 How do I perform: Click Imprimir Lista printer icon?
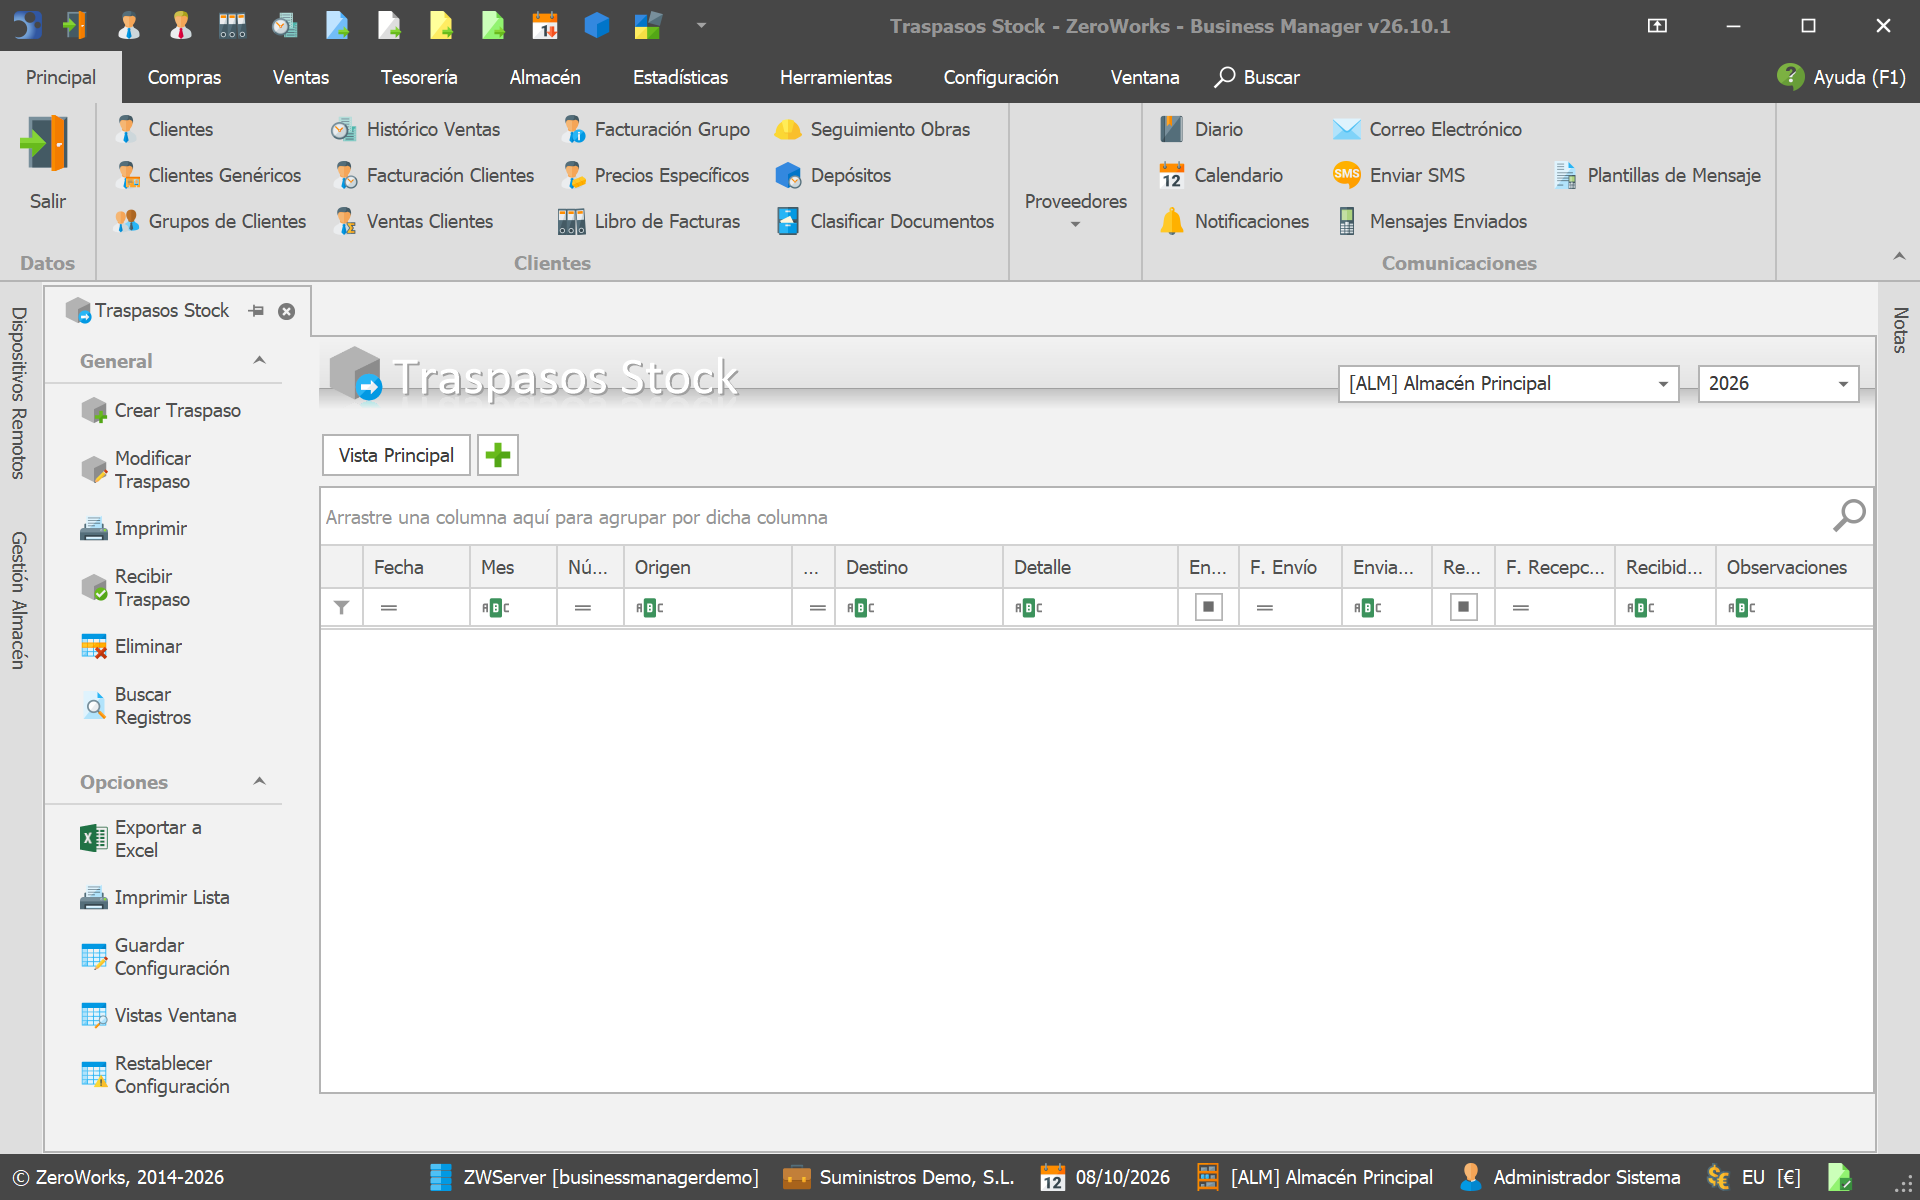pyautogui.click(x=94, y=897)
